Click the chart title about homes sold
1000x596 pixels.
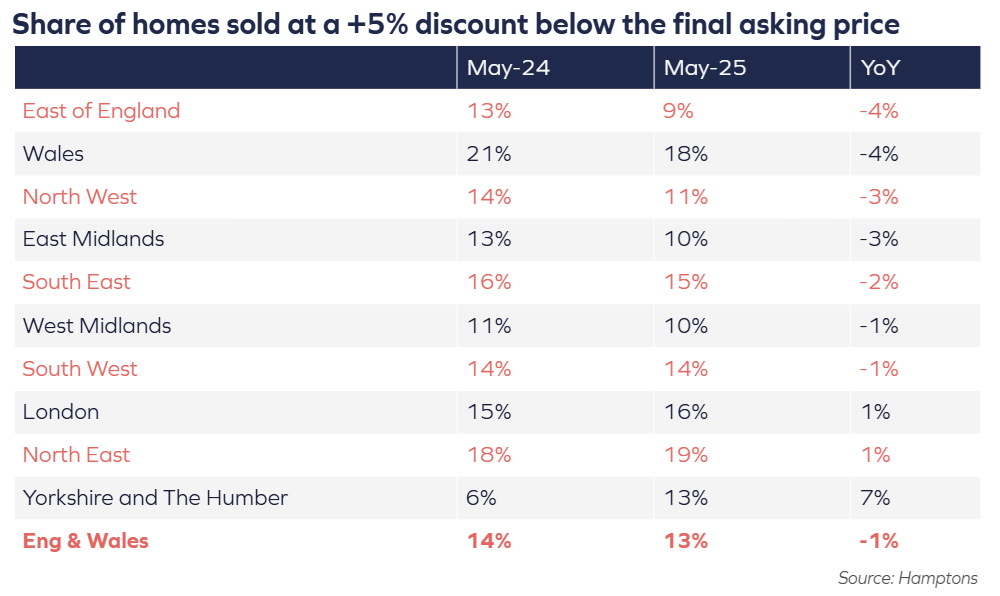coord(455,24)
